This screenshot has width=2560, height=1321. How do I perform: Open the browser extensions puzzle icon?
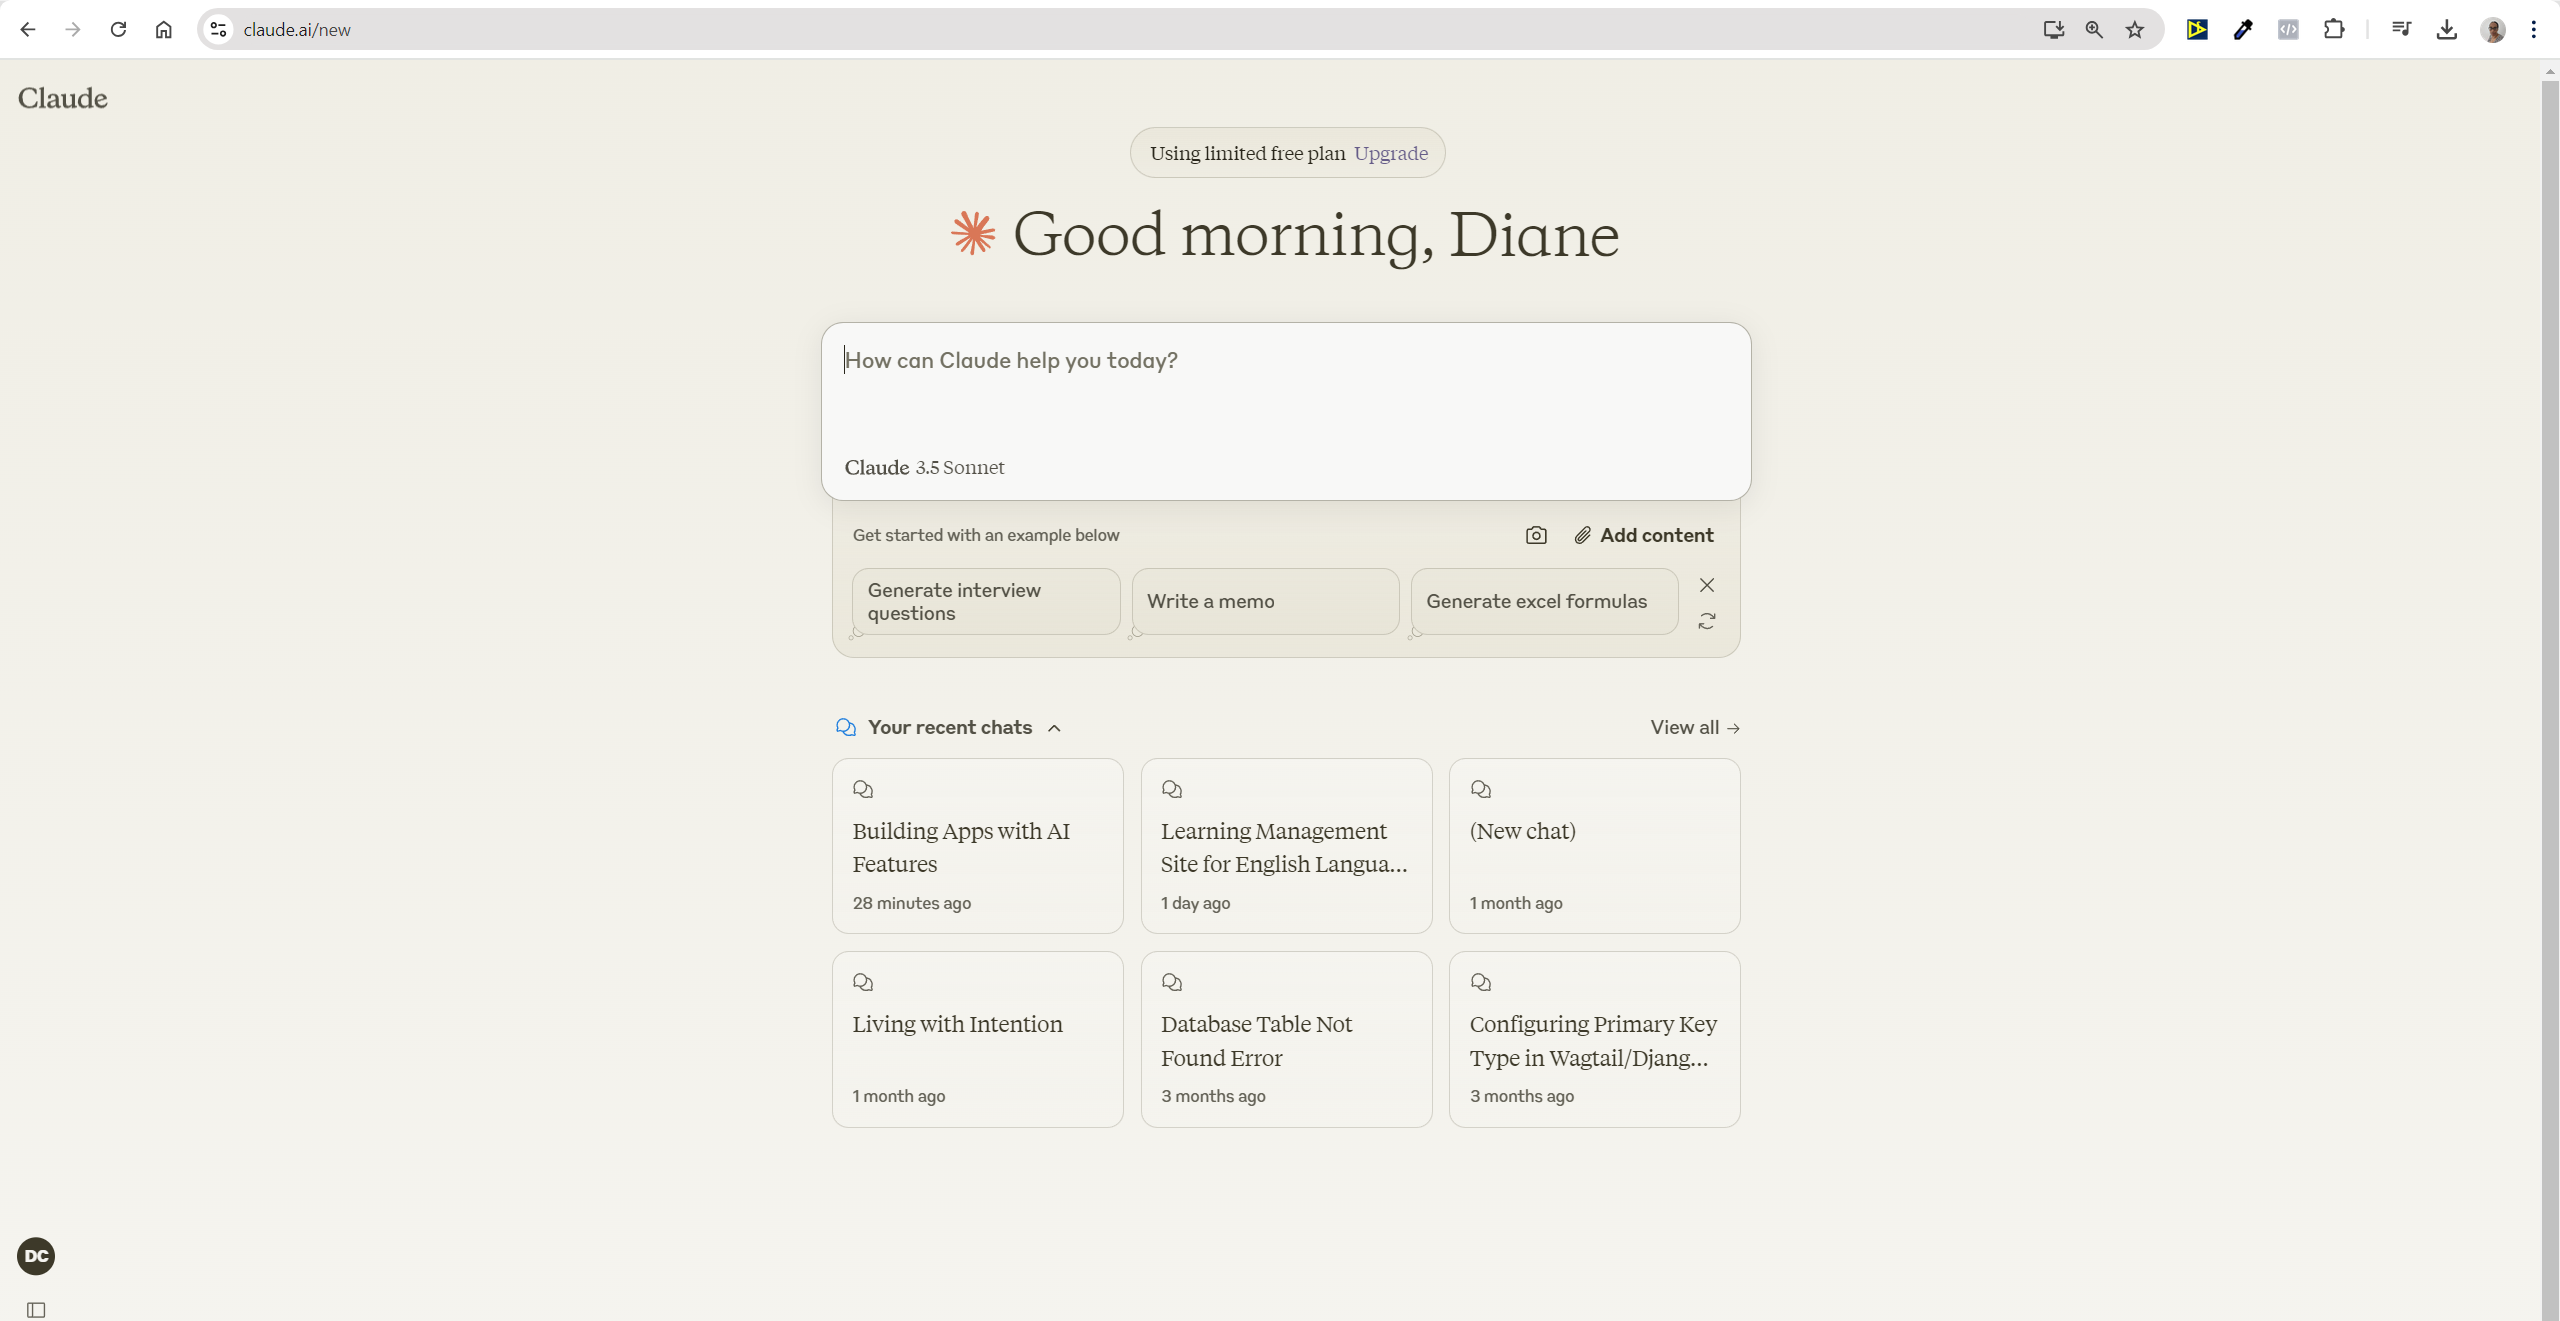(x=2334, y=29)
